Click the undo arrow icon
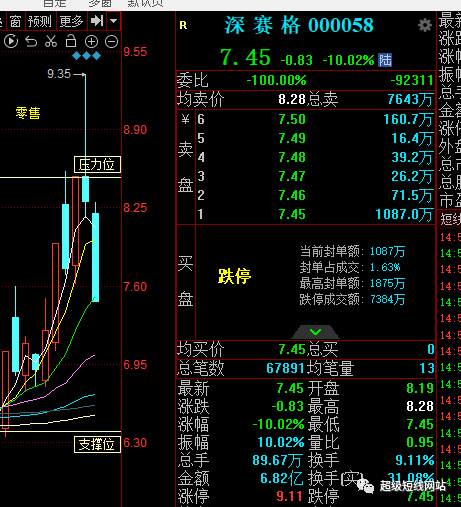 tap(31, 42)
